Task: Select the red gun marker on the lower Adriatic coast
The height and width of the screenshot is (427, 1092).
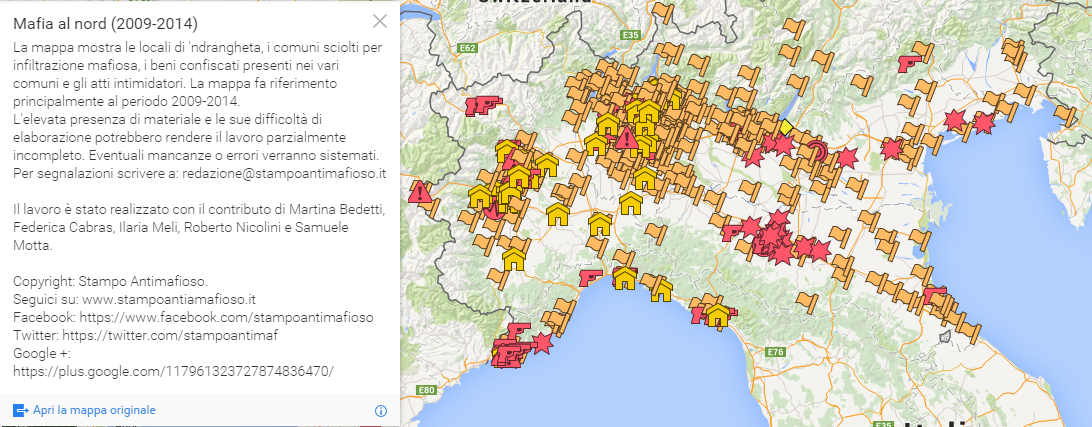Action: click(x=935, y=295)
